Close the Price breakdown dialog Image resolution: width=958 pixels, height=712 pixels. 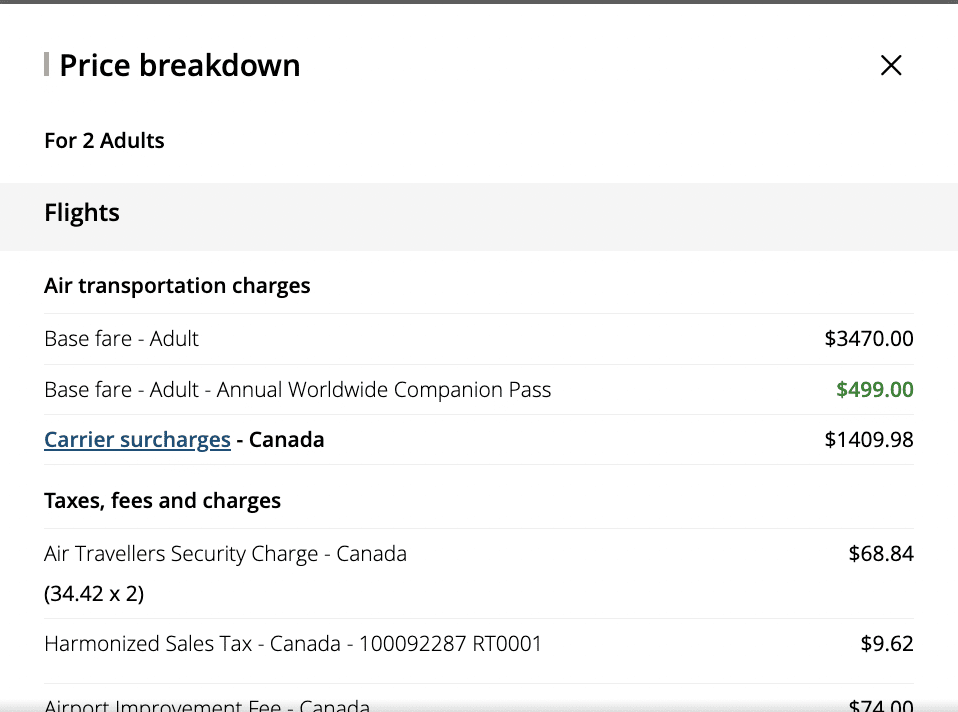(x=890, y=66)
